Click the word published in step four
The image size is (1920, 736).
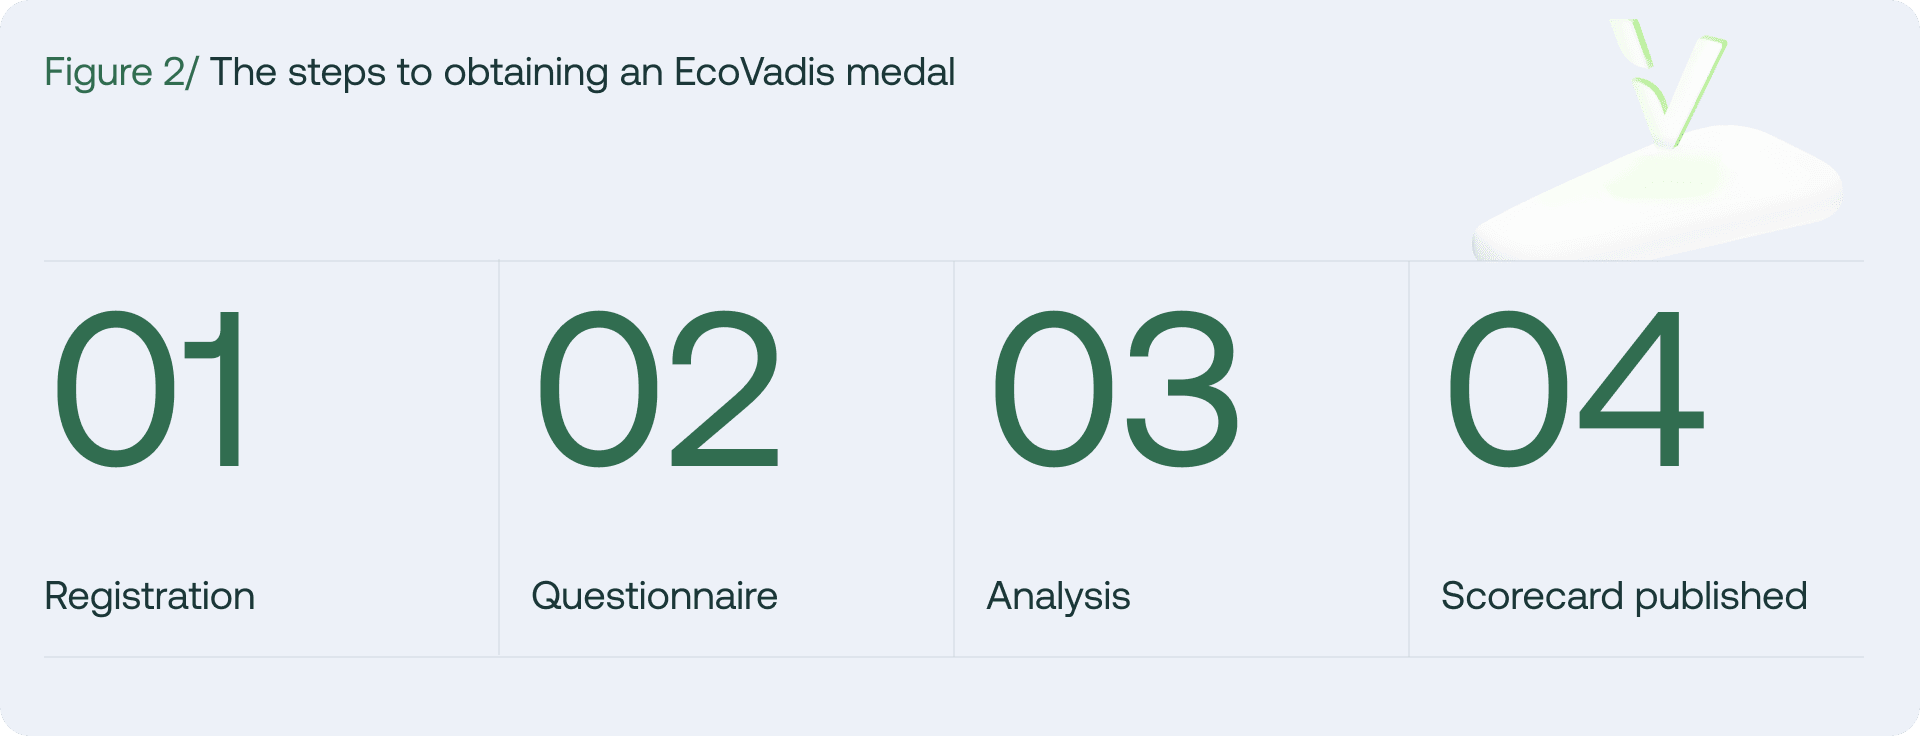tap(1721, 596)
